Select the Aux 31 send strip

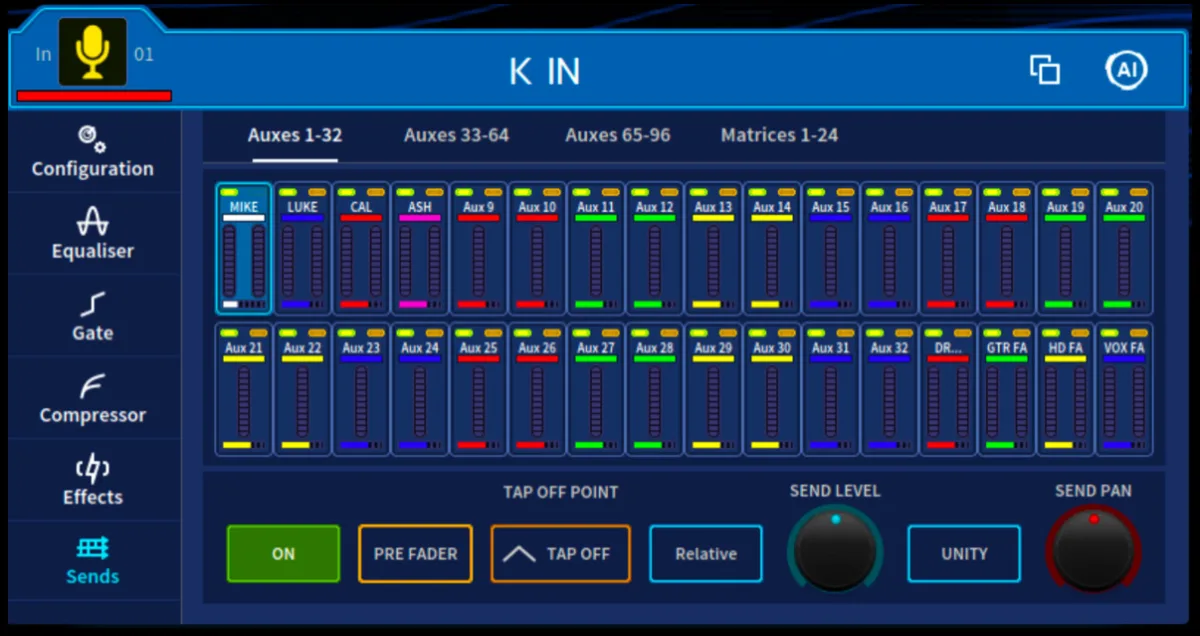[831, 390]
